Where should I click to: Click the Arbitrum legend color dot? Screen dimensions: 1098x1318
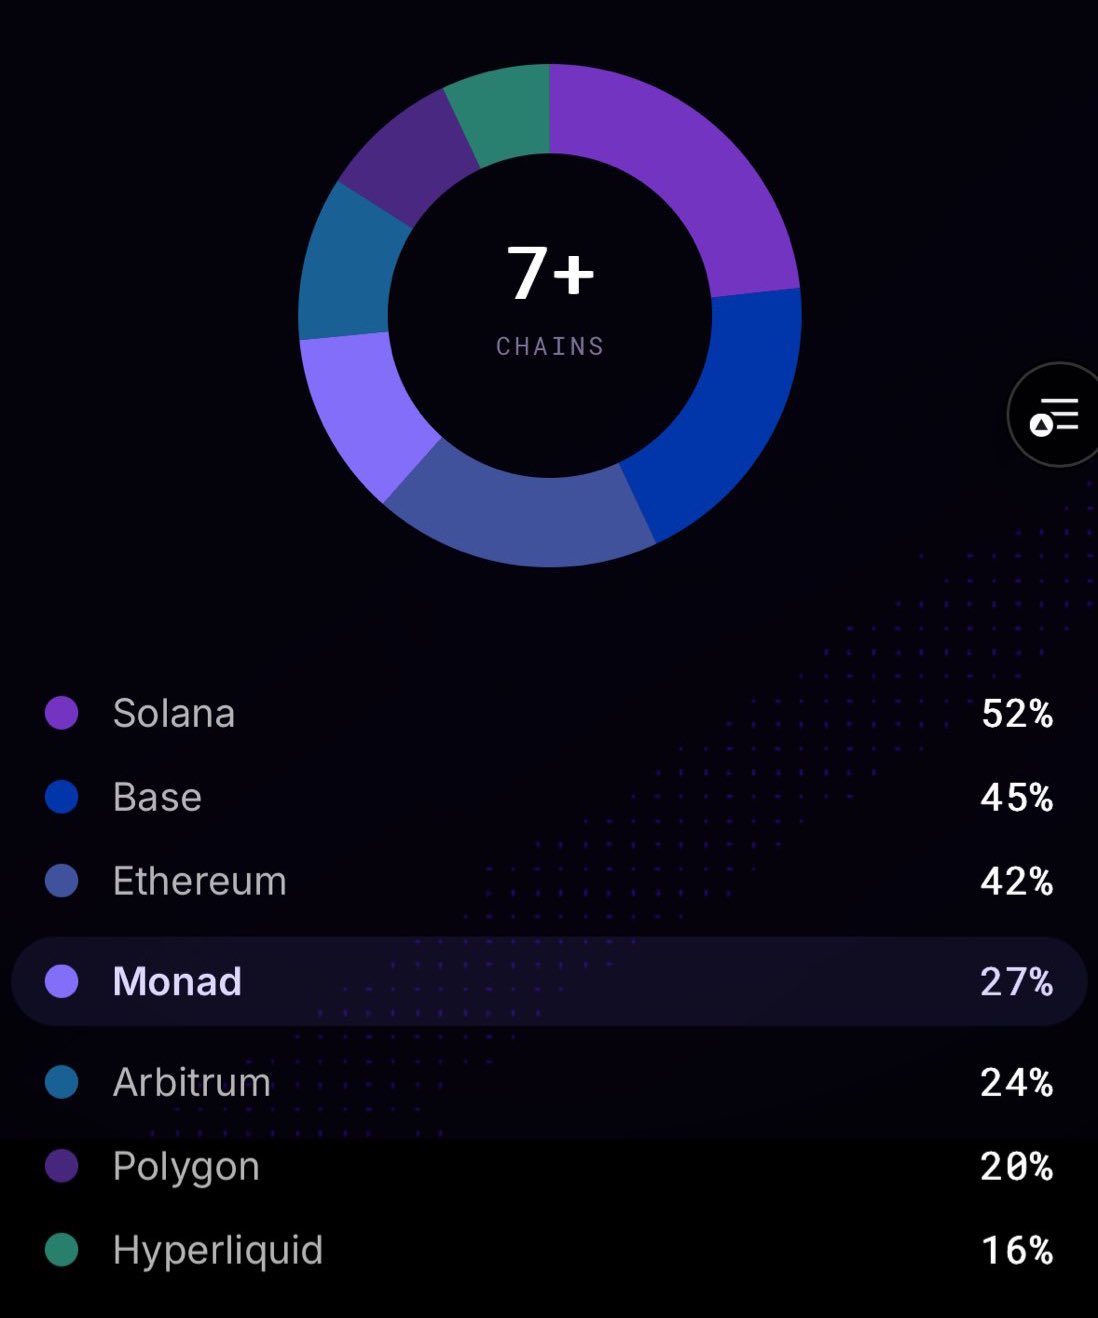point(62,1082)
